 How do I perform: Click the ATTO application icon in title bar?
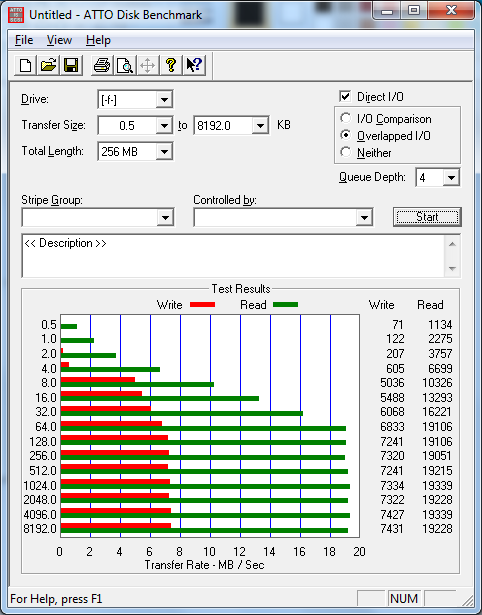[x=16, y=15]
